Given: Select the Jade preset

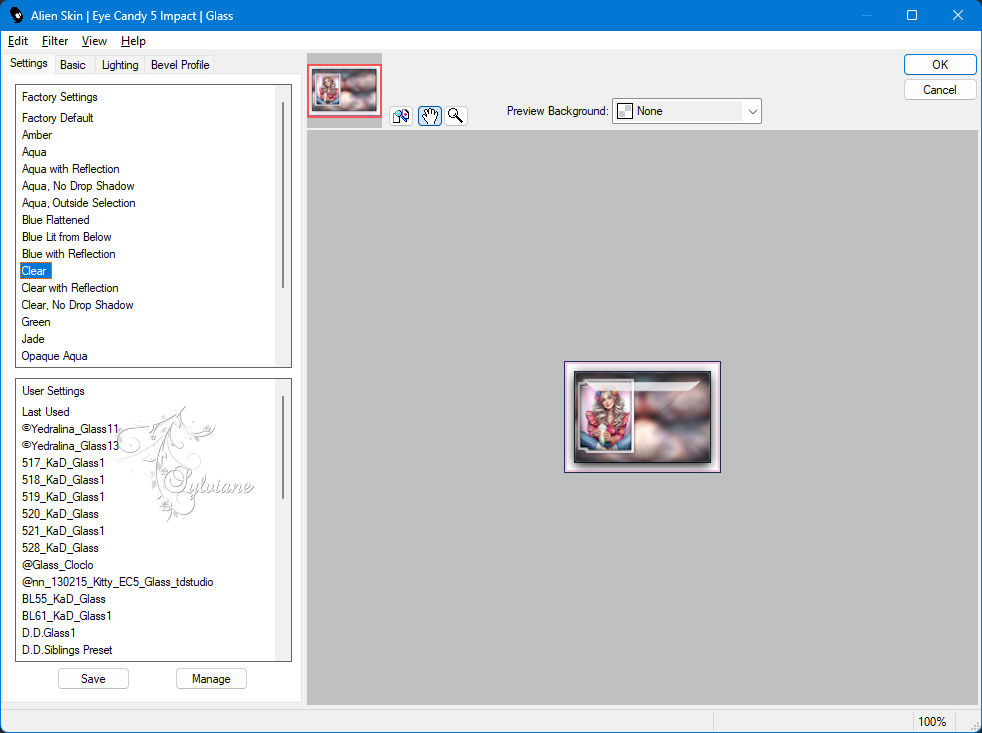Looking at the screenshot, I should click(33, 338).
